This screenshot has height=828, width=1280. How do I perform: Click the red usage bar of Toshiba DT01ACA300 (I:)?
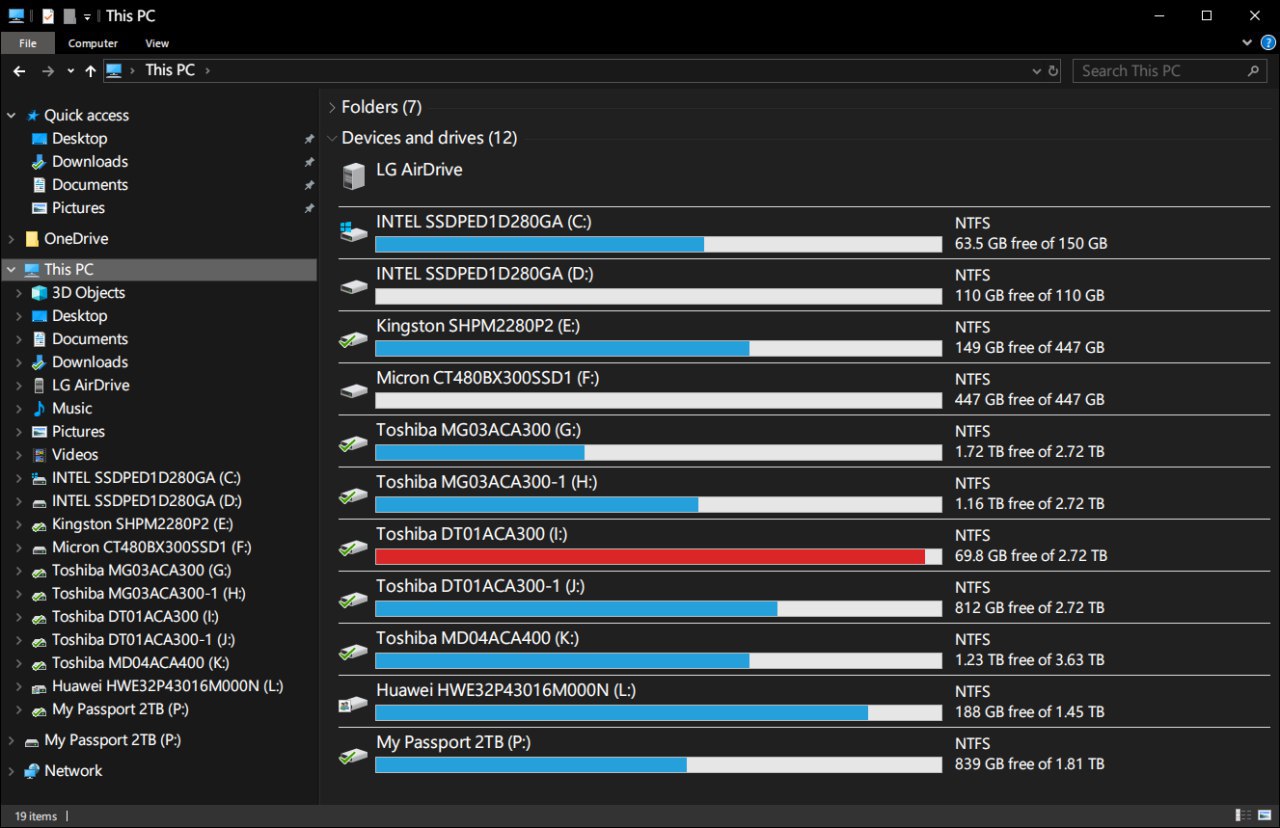[x=650, y=557]
